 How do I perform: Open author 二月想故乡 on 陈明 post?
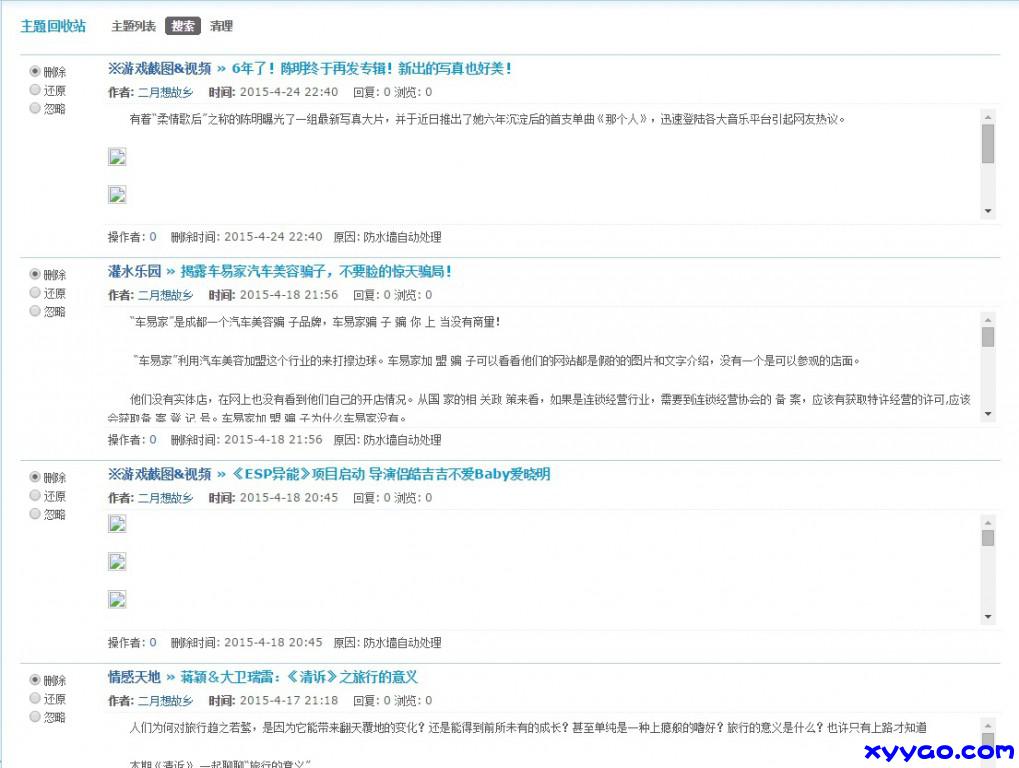click(165, 92)
